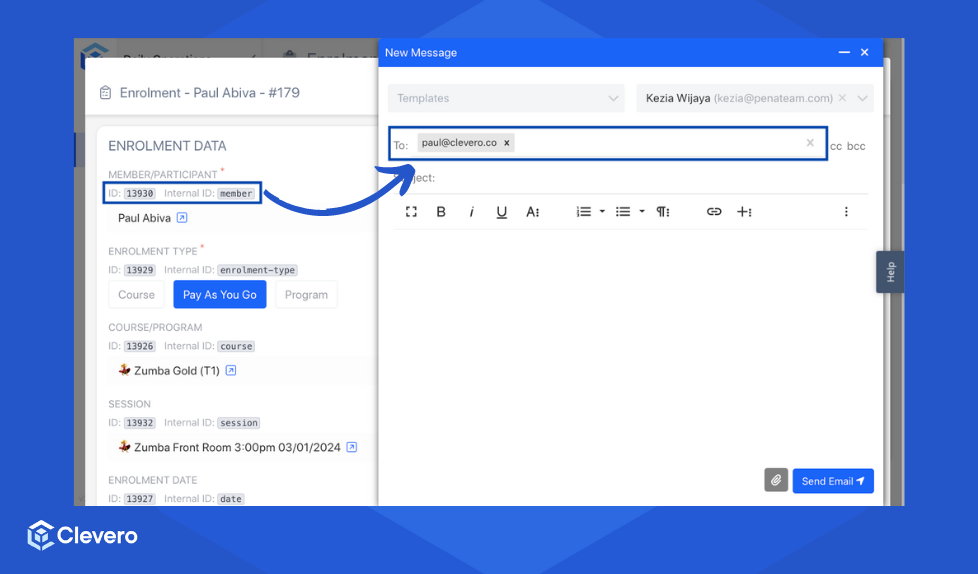Underline text in message editor

click(x=501, y=212)
